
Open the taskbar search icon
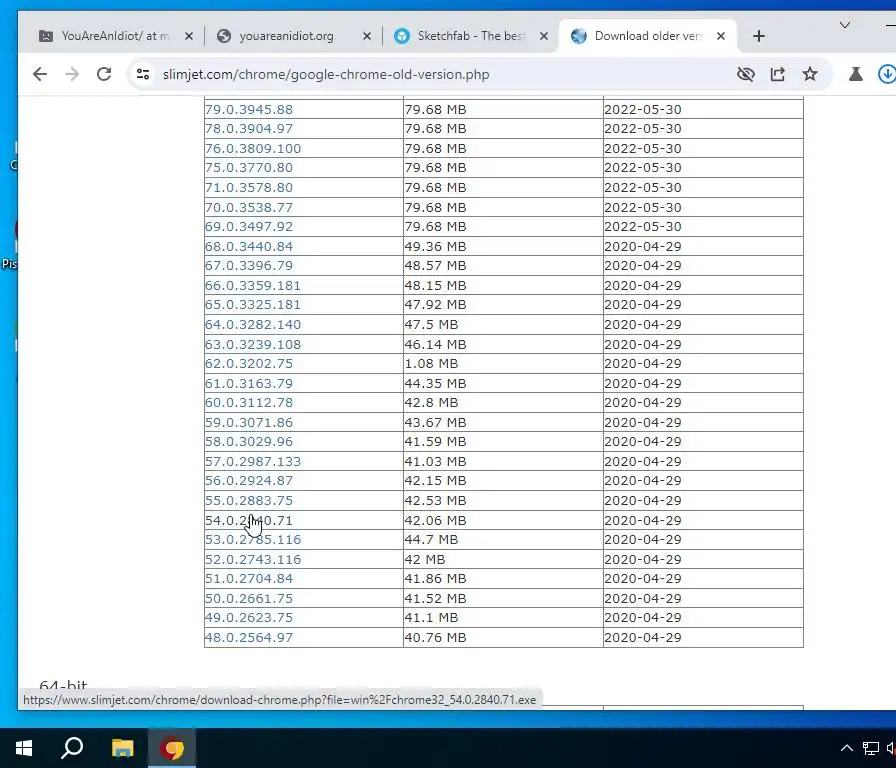(x=73, y=748)
